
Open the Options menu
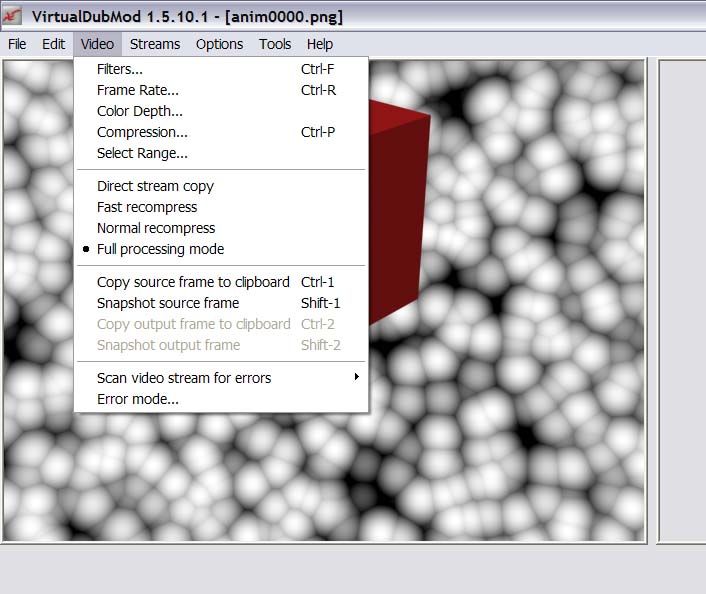click(x=219, y=44)
